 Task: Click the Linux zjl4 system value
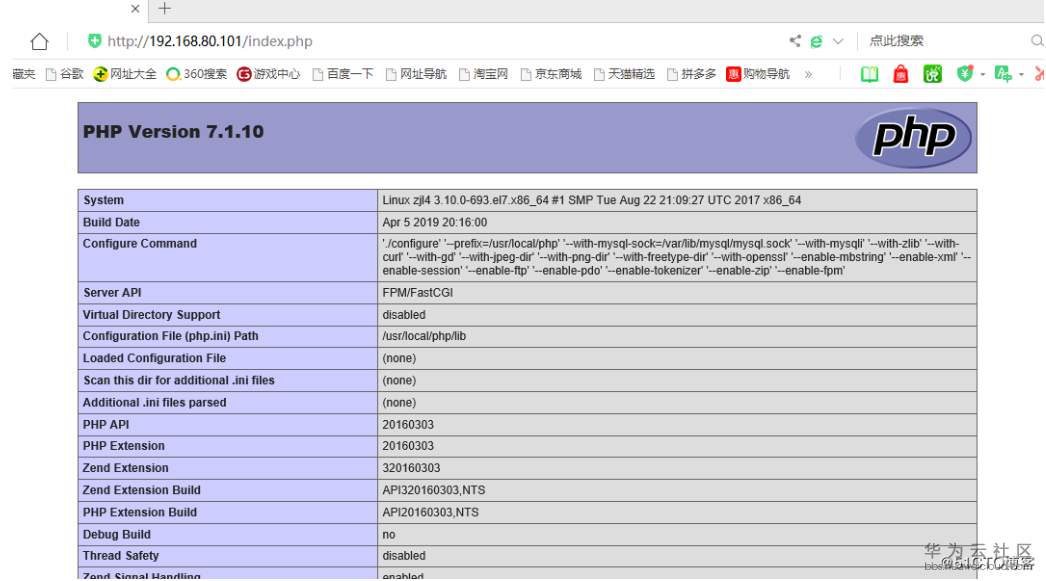tap(592, 200)
